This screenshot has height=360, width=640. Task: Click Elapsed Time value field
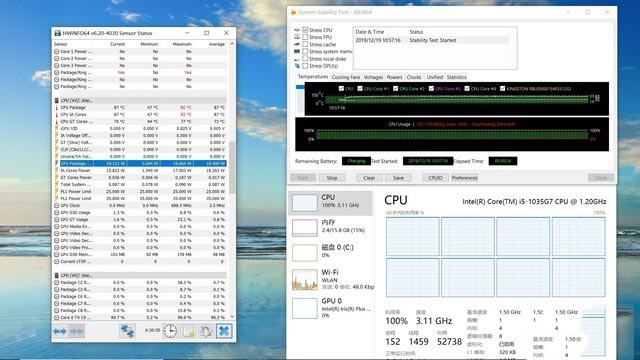(502, 161)
